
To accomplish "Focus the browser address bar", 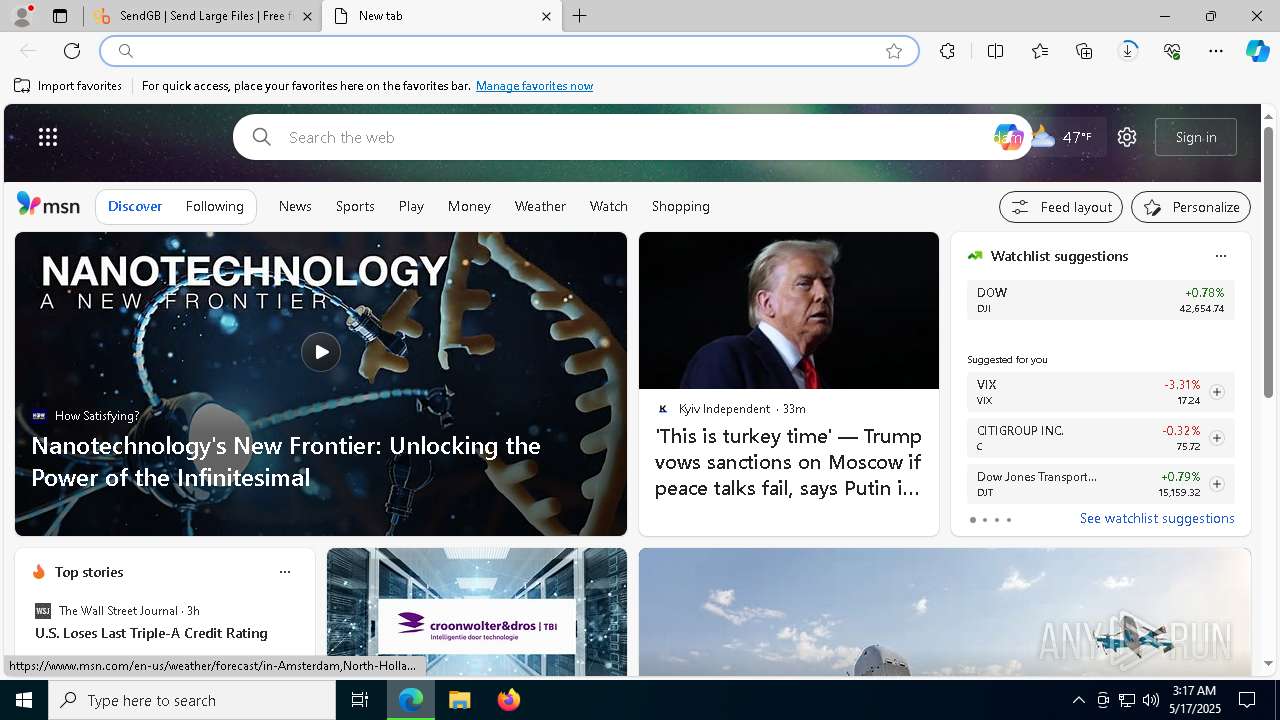I will [x=508, y=51].
